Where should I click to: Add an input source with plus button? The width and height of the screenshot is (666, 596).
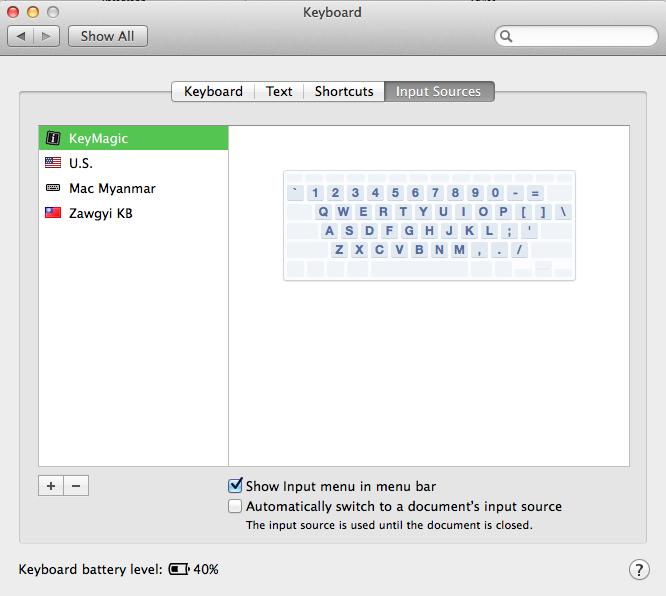51,486
